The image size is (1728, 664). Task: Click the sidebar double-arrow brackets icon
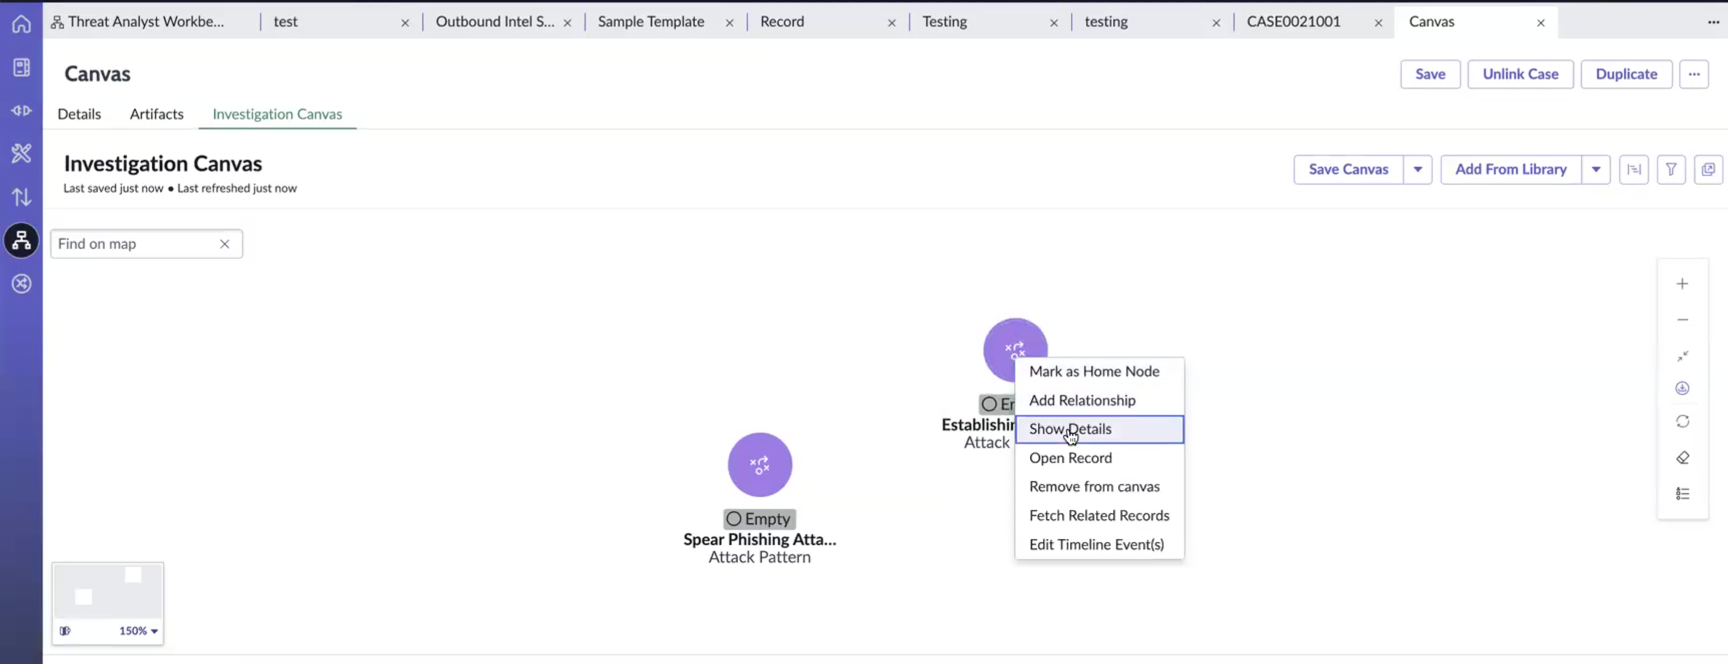coord(21,110)
